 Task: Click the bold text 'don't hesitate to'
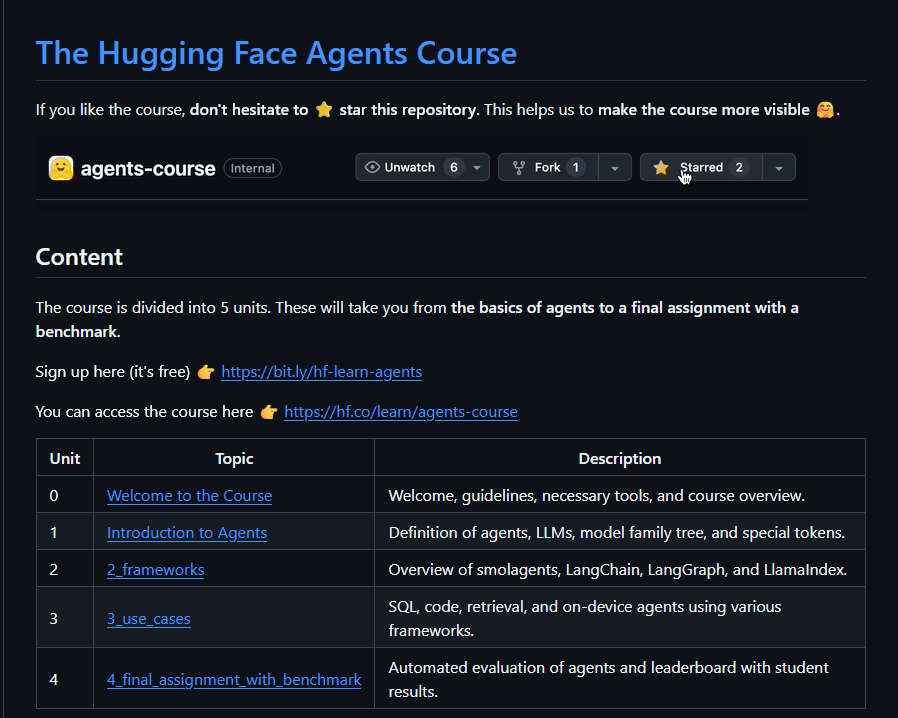[x=249, y=109]
